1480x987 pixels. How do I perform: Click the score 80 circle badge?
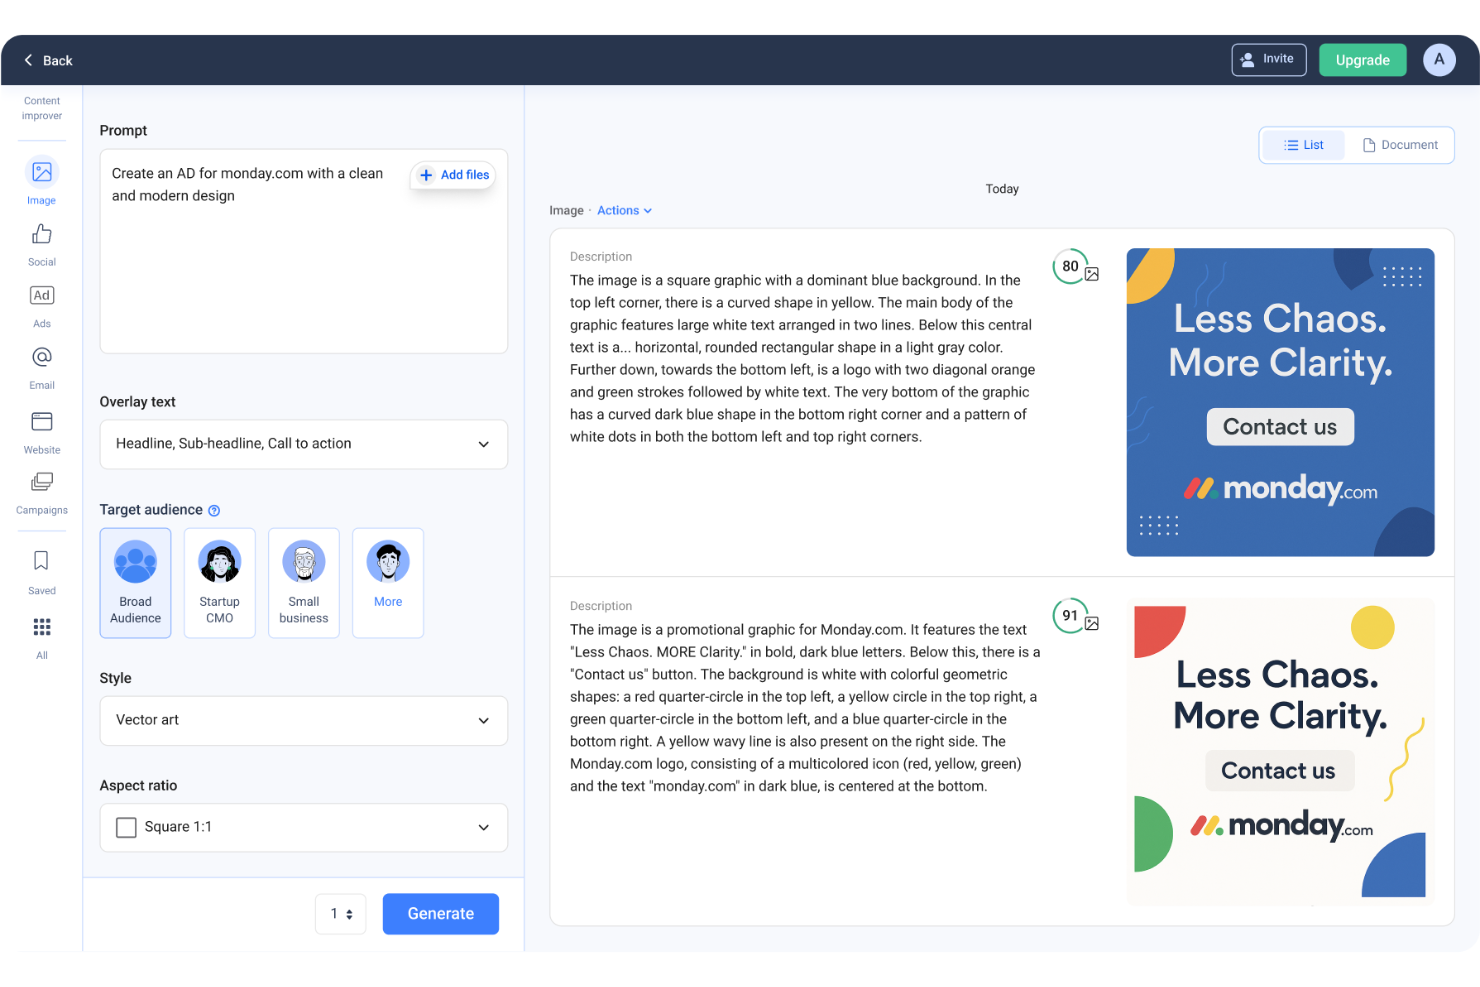pyautogui.click(x=1070, y=266)
